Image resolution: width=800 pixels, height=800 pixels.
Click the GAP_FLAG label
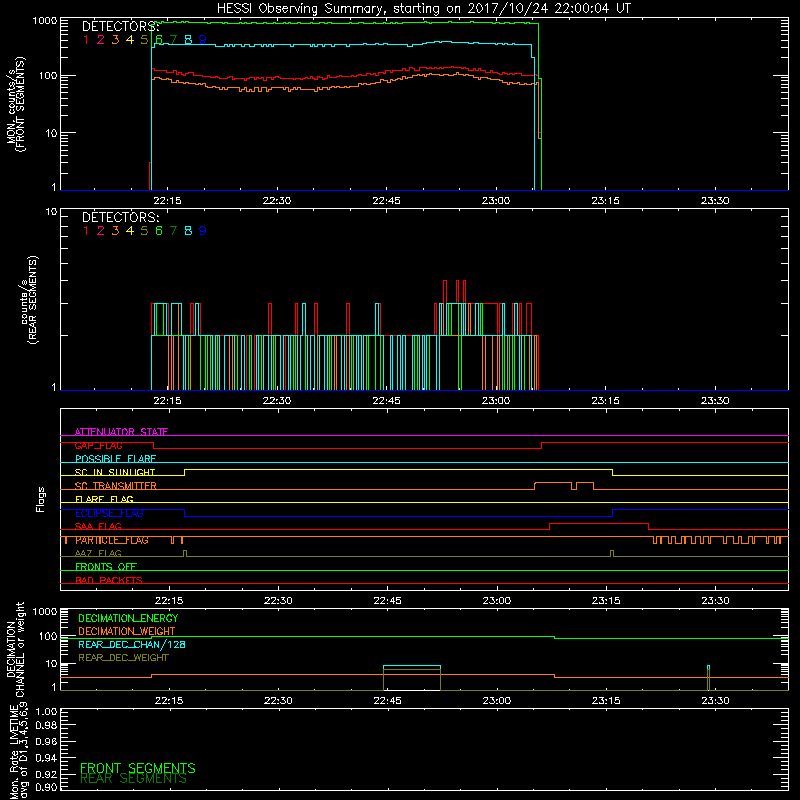click(x=98, y=445)
